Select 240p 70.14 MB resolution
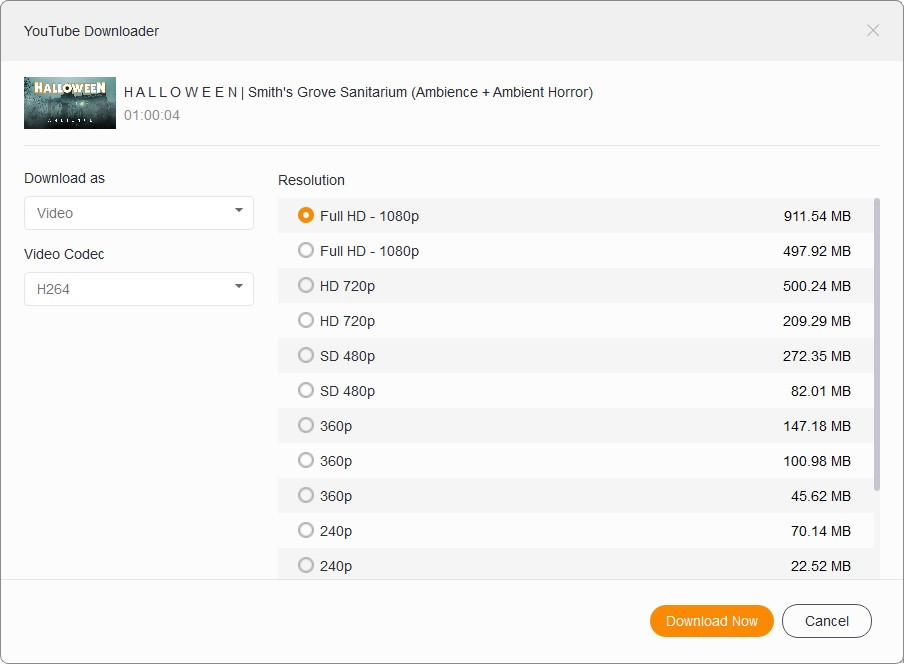Image resolution: width=904 pixels, height=664 pixels. click(306, 530)
